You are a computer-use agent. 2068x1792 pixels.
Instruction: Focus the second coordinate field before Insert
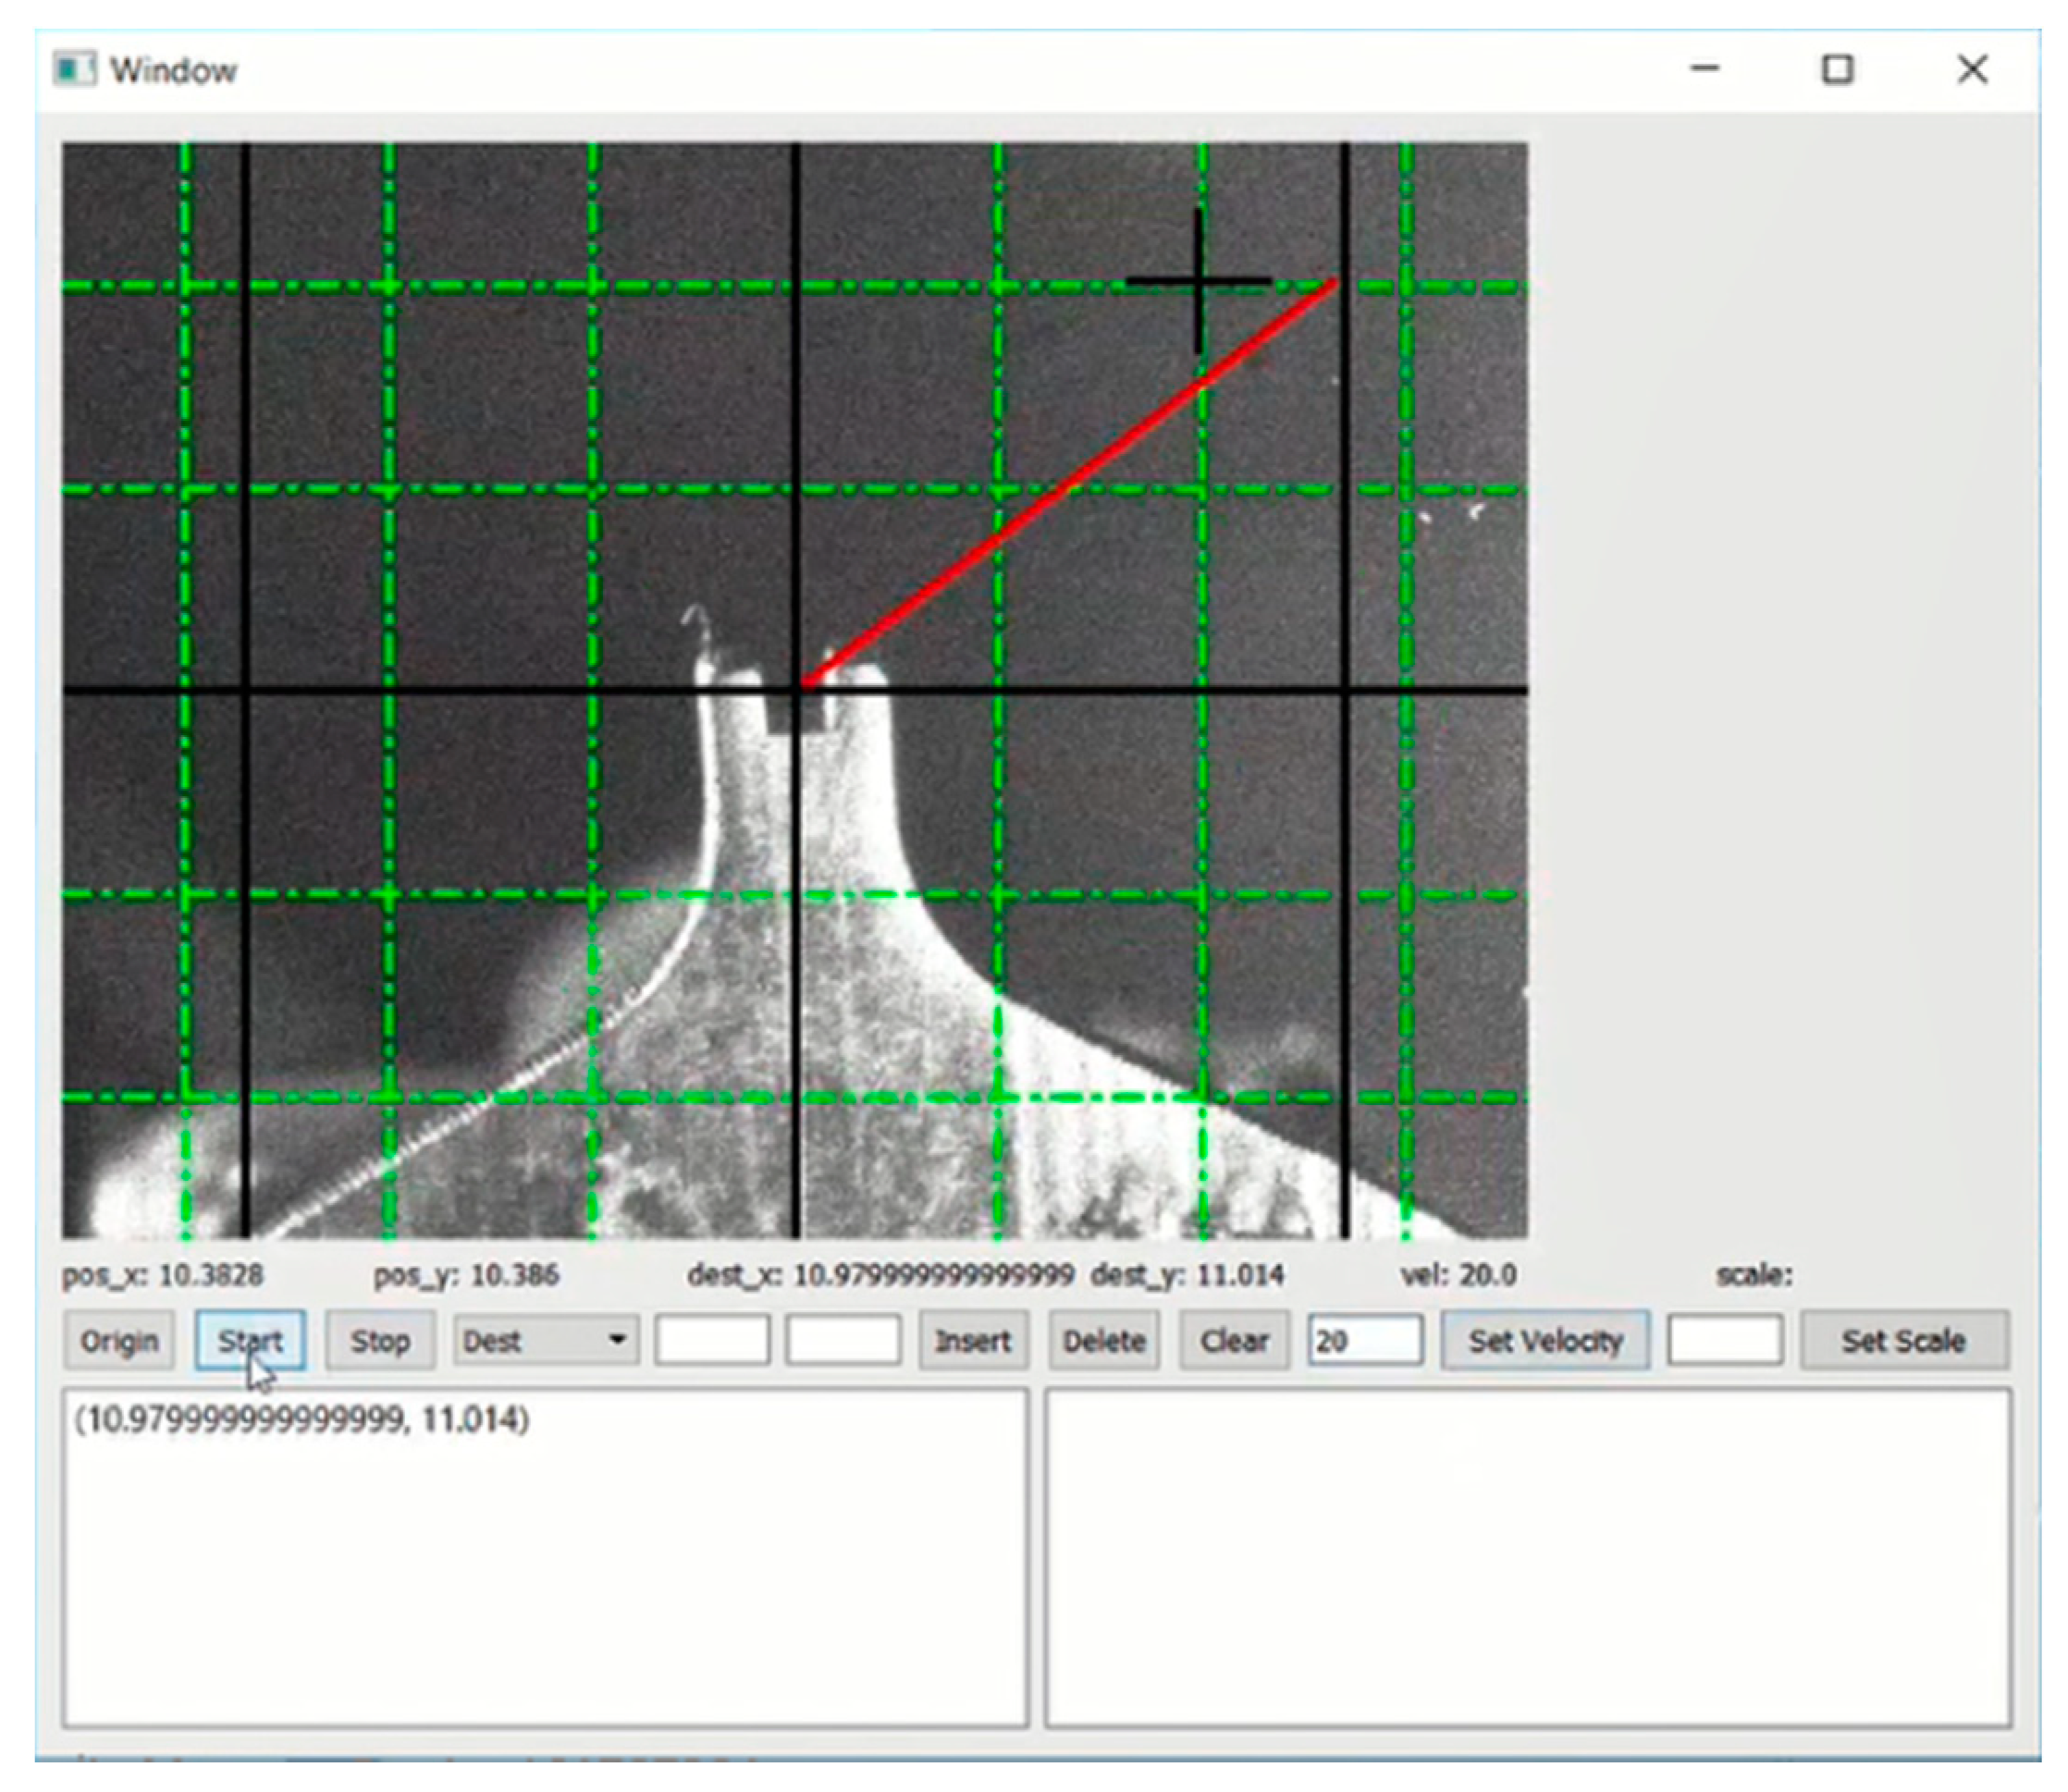point(843,1341)
